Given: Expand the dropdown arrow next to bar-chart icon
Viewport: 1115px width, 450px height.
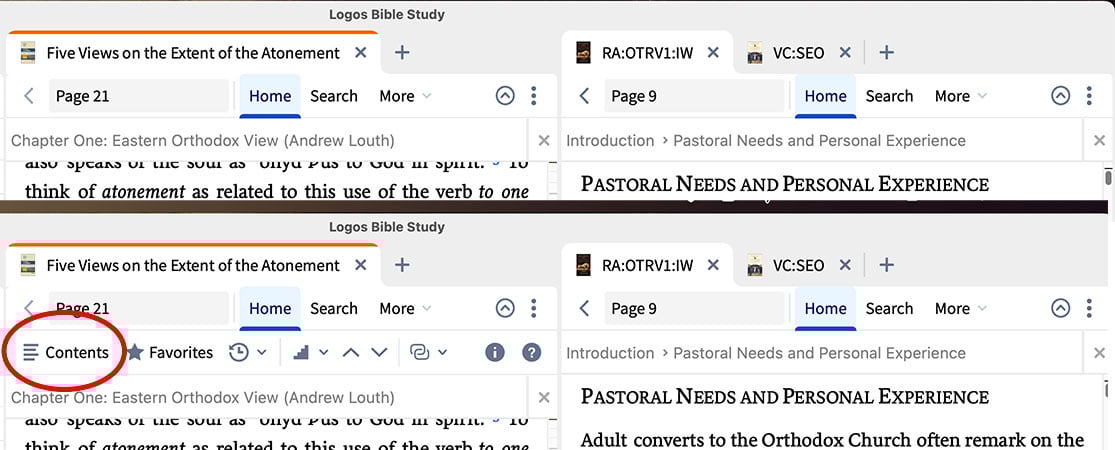Looking at the screenshot, I should 324,353.
